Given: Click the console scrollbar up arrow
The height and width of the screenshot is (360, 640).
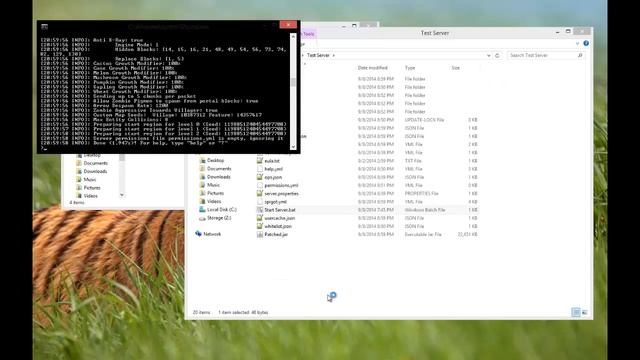Looking at the screenshot, I should [x=293, y=36].
